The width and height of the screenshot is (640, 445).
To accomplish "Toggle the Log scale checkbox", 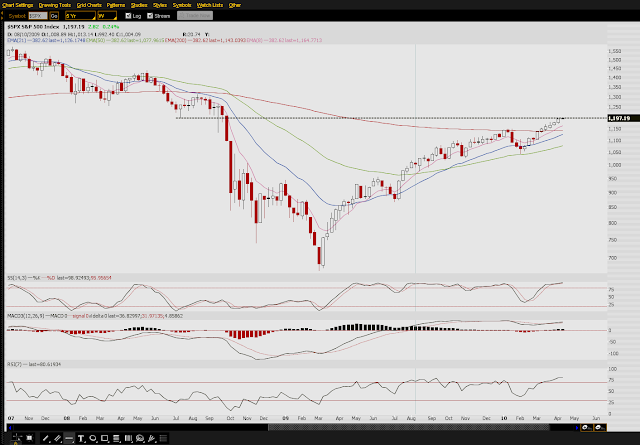I will pos(128,16).
